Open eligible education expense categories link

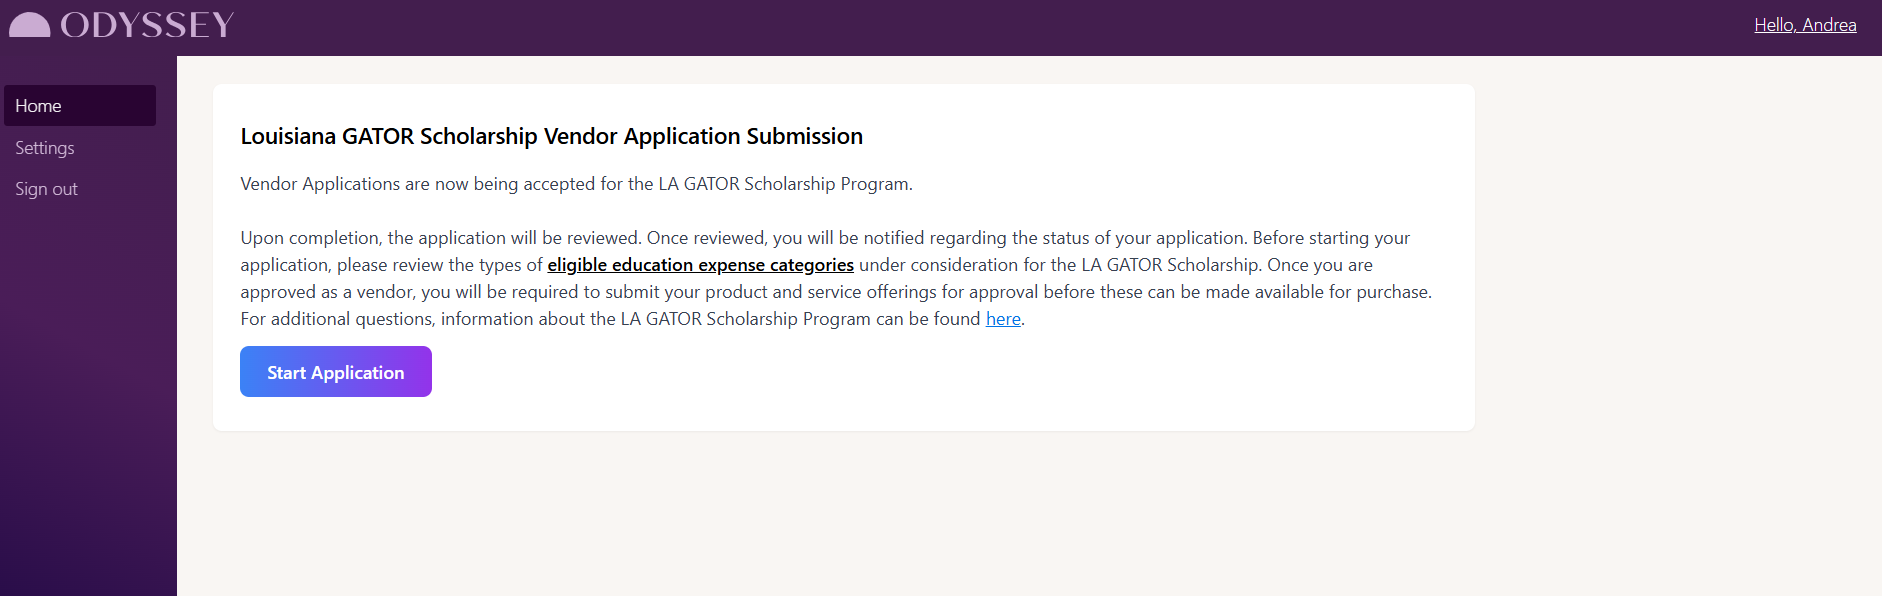700,265
